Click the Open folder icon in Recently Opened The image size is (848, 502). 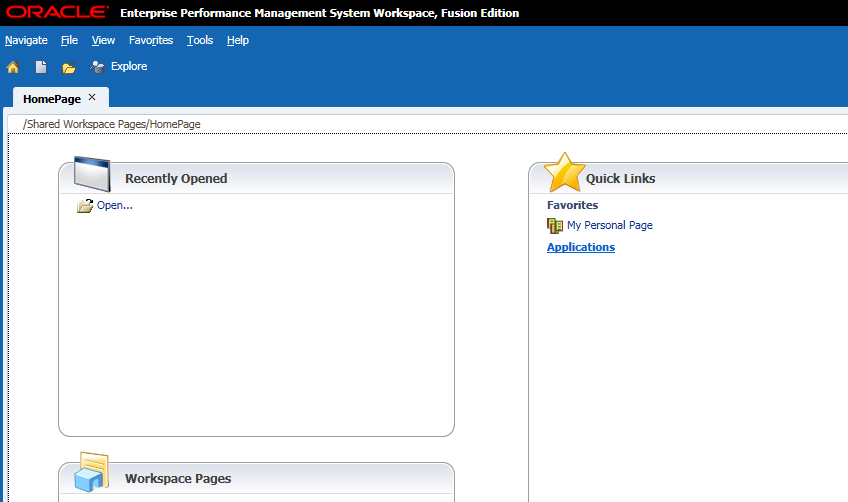point(85,206)
